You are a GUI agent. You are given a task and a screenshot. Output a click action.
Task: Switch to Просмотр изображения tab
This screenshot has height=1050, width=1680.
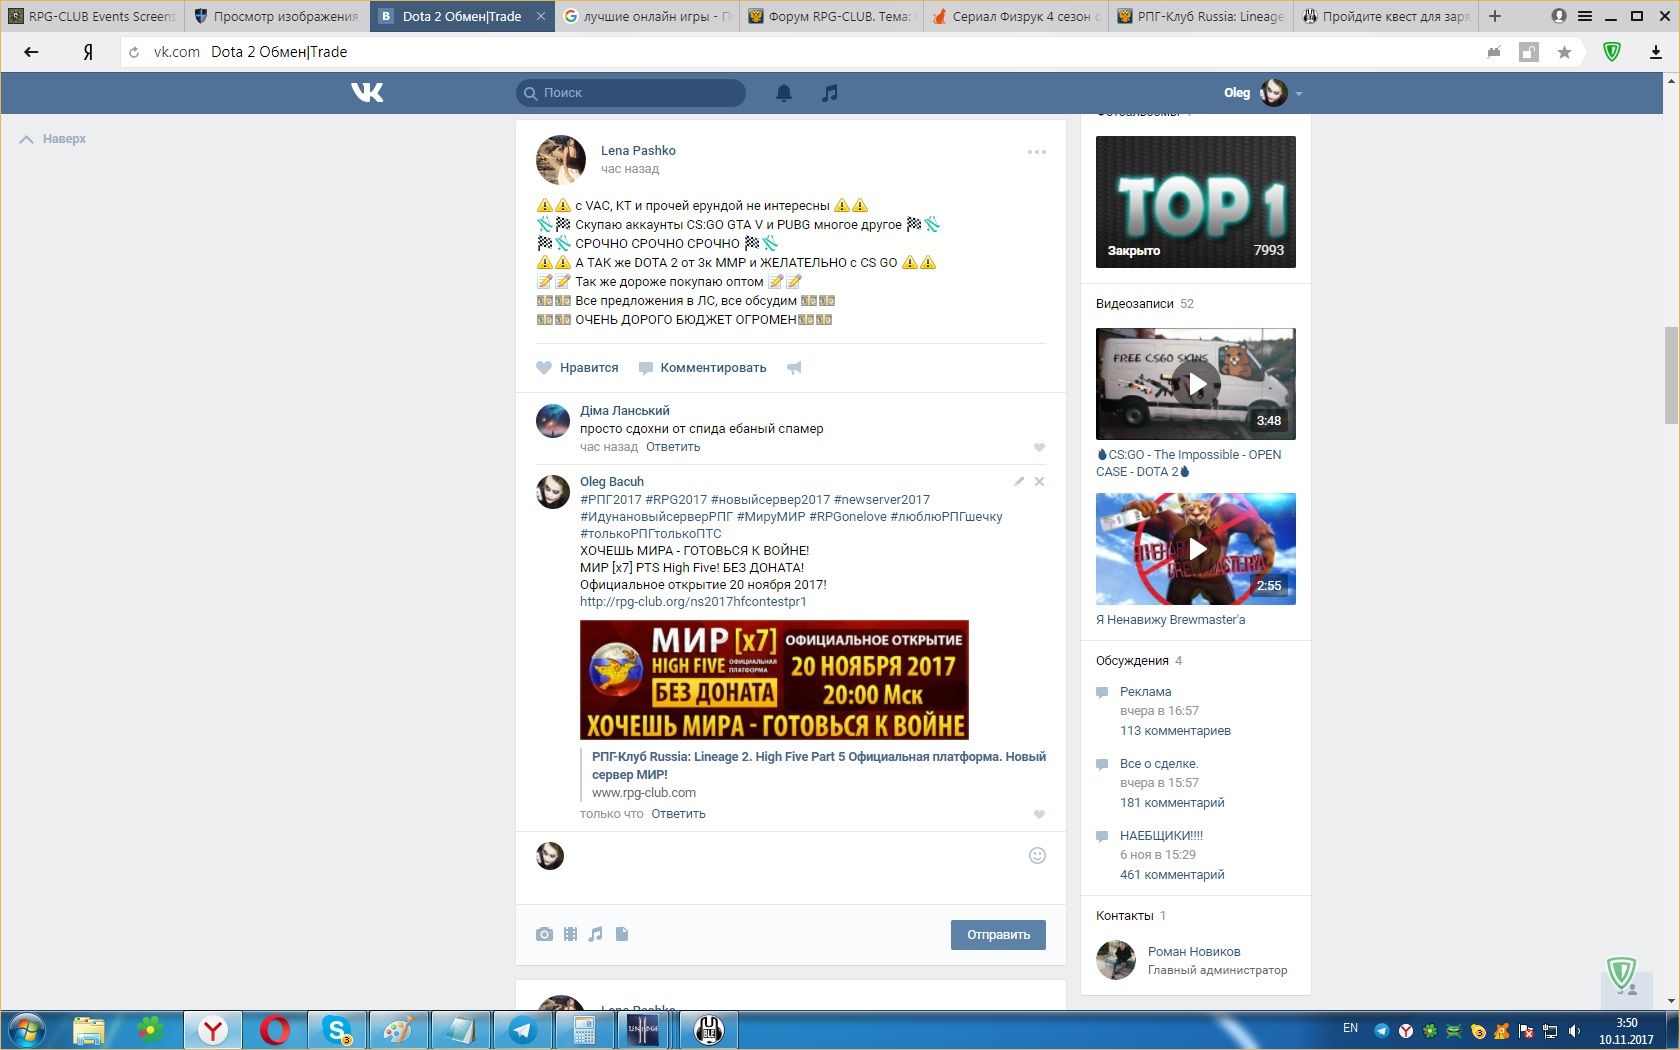(276, 16)
